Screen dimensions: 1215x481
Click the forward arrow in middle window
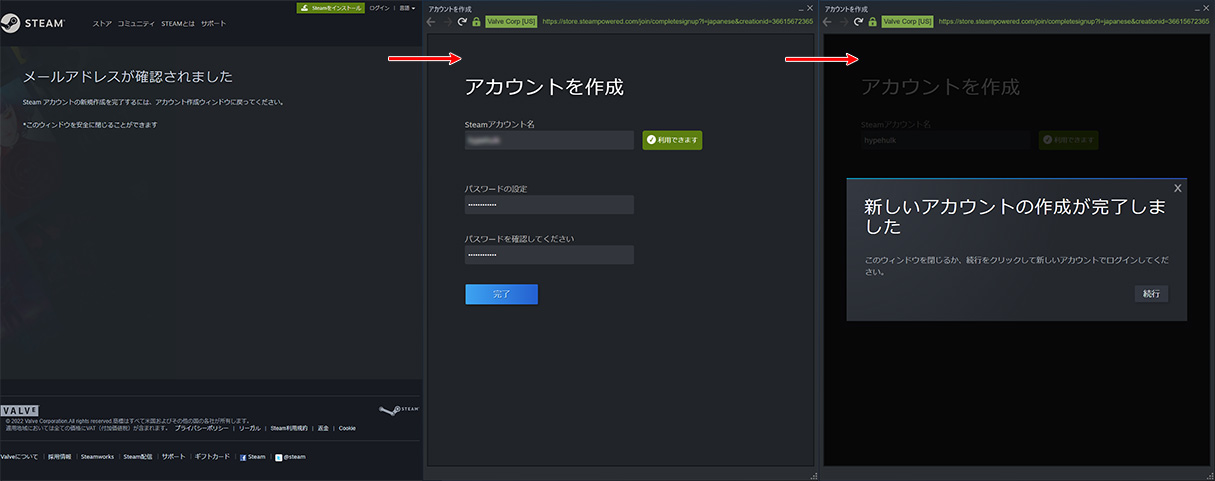point(447,21)
